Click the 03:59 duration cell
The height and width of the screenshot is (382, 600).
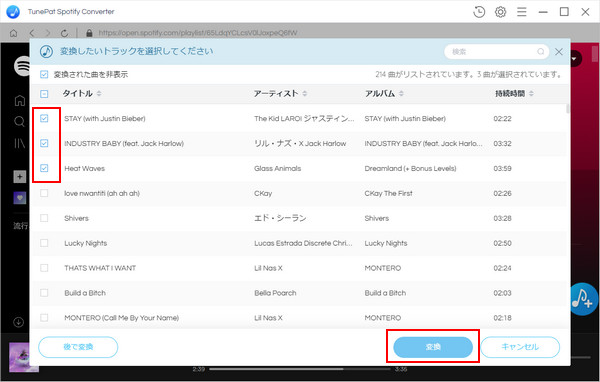[x=502, y=168]
